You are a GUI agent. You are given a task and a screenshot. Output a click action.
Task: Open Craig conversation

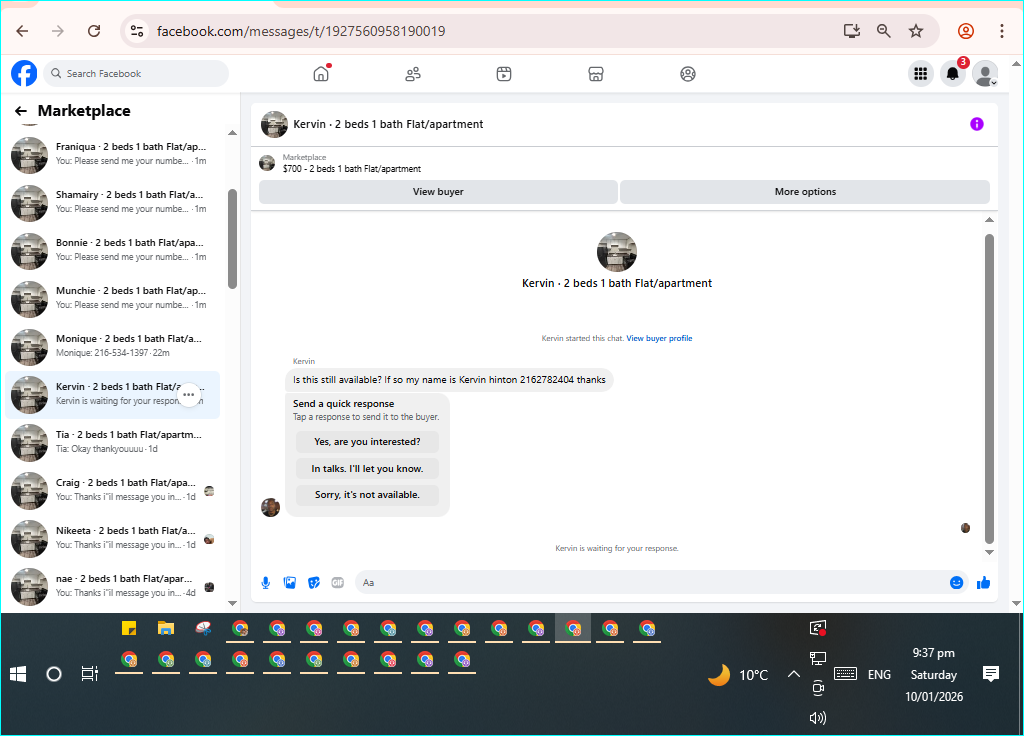112,490
